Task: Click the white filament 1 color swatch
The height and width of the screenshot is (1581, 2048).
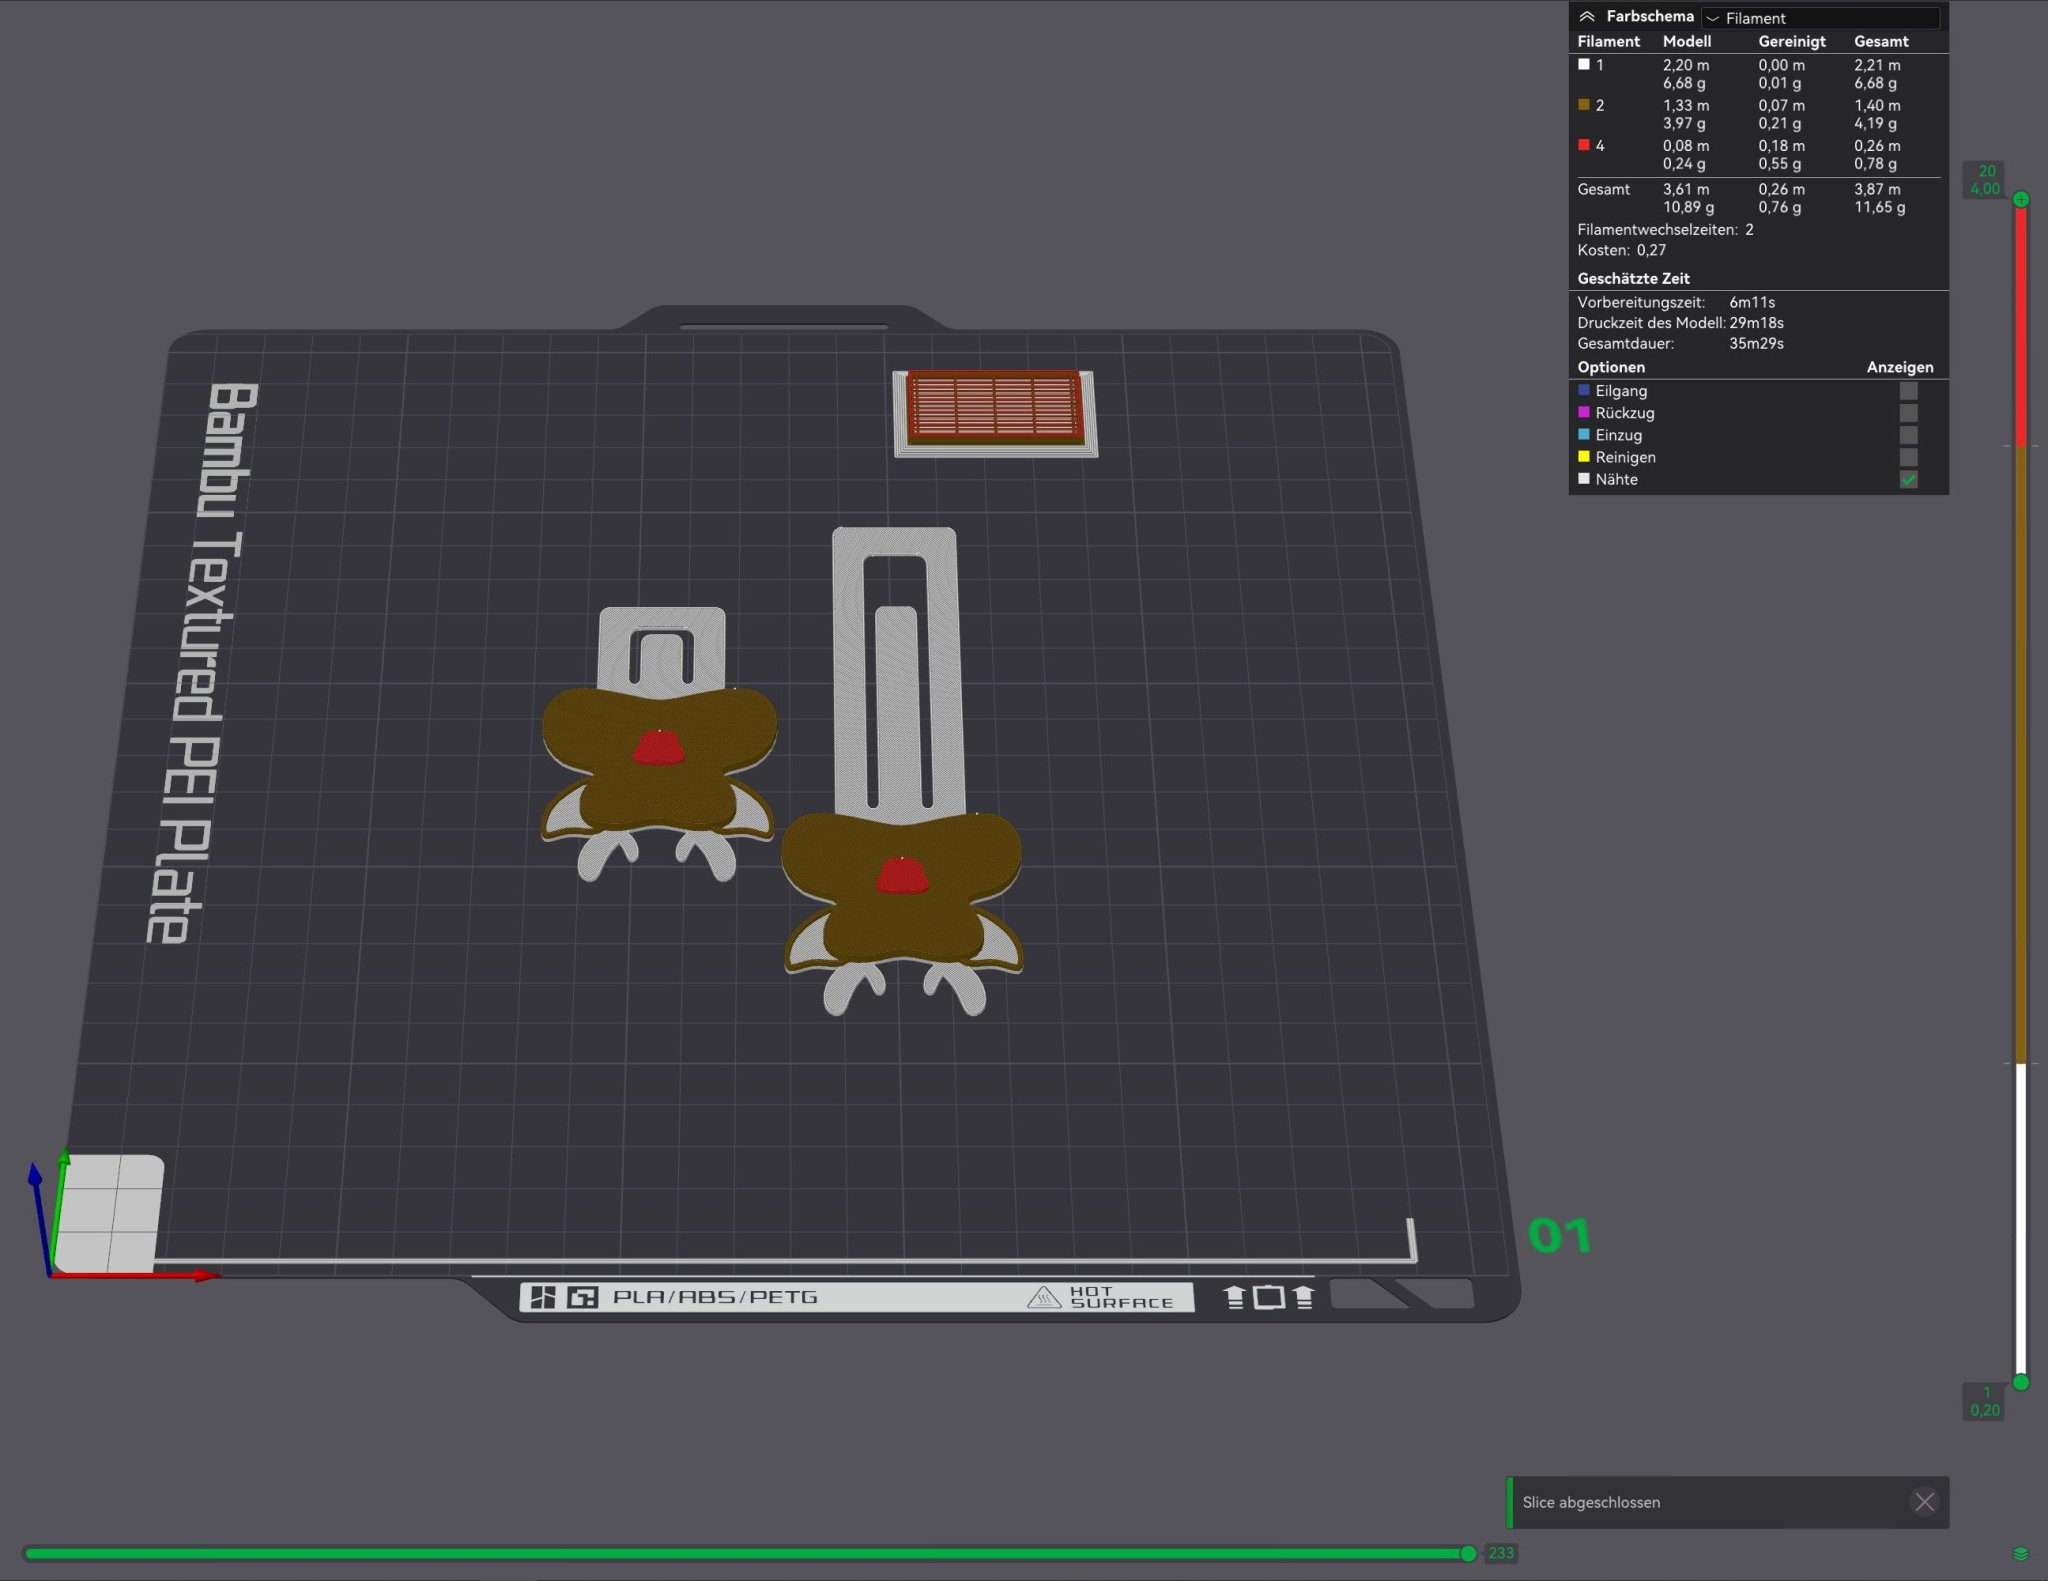Action: [x=1584, y=64]
